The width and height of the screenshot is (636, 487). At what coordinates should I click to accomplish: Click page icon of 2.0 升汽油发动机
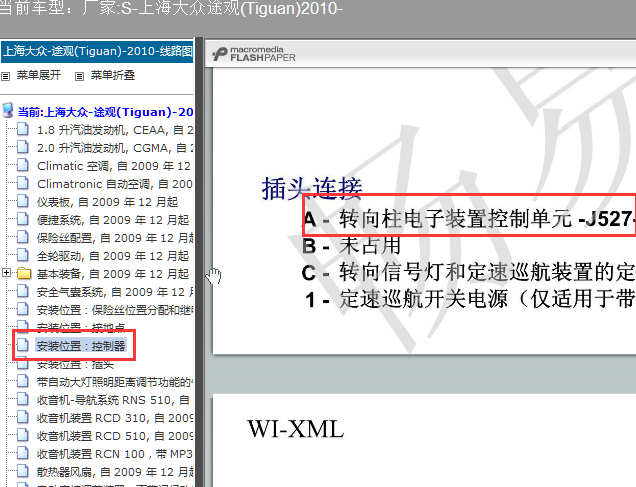[x=23, y=147]
